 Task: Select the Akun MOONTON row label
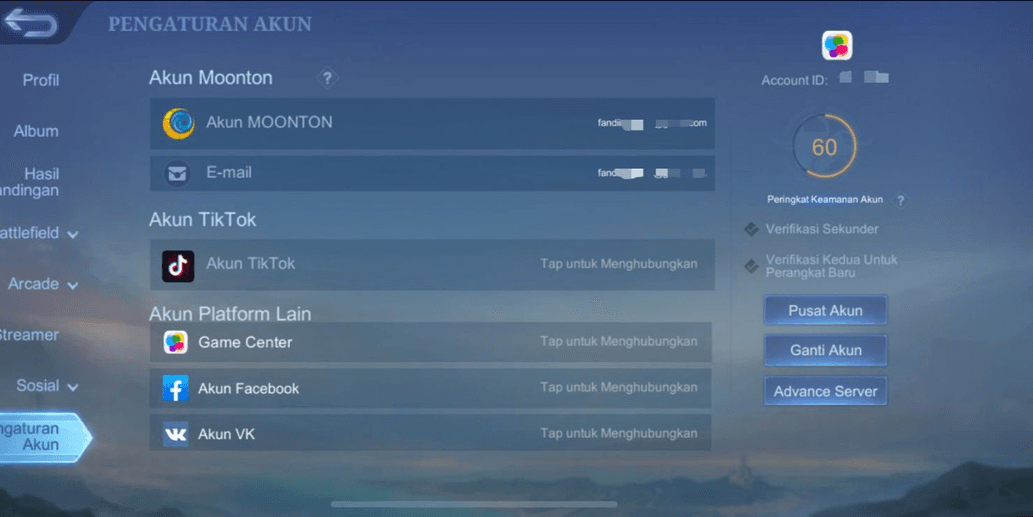(269, 122)
